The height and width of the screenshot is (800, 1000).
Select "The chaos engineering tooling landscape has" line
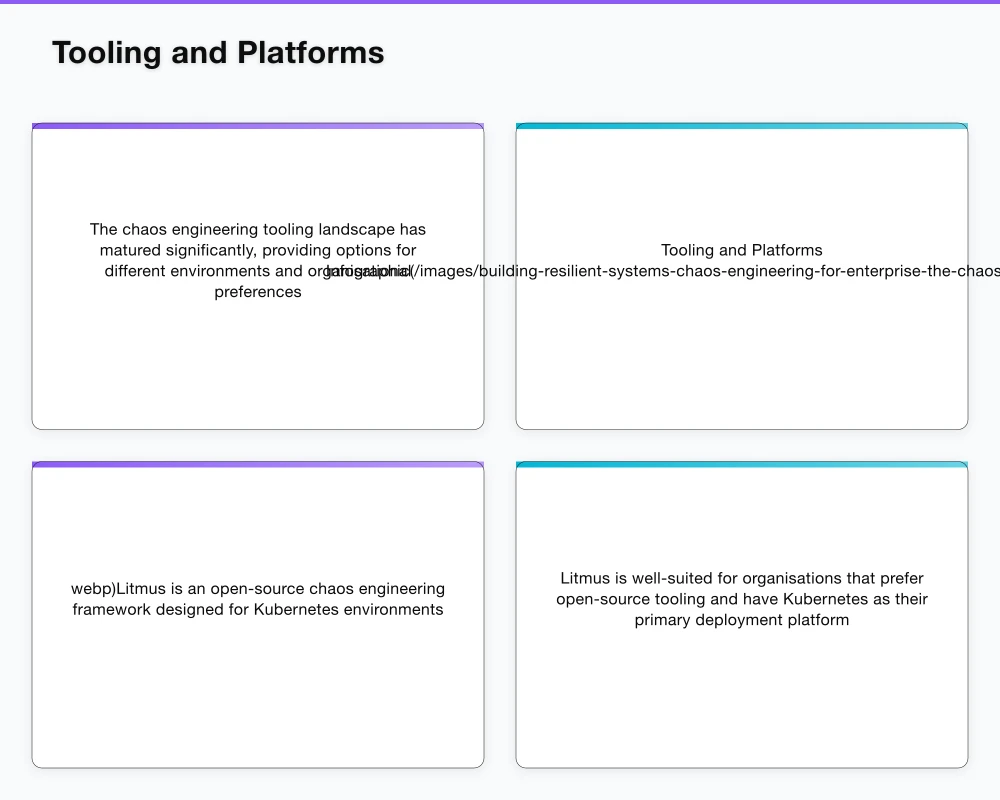click(258, 229)
